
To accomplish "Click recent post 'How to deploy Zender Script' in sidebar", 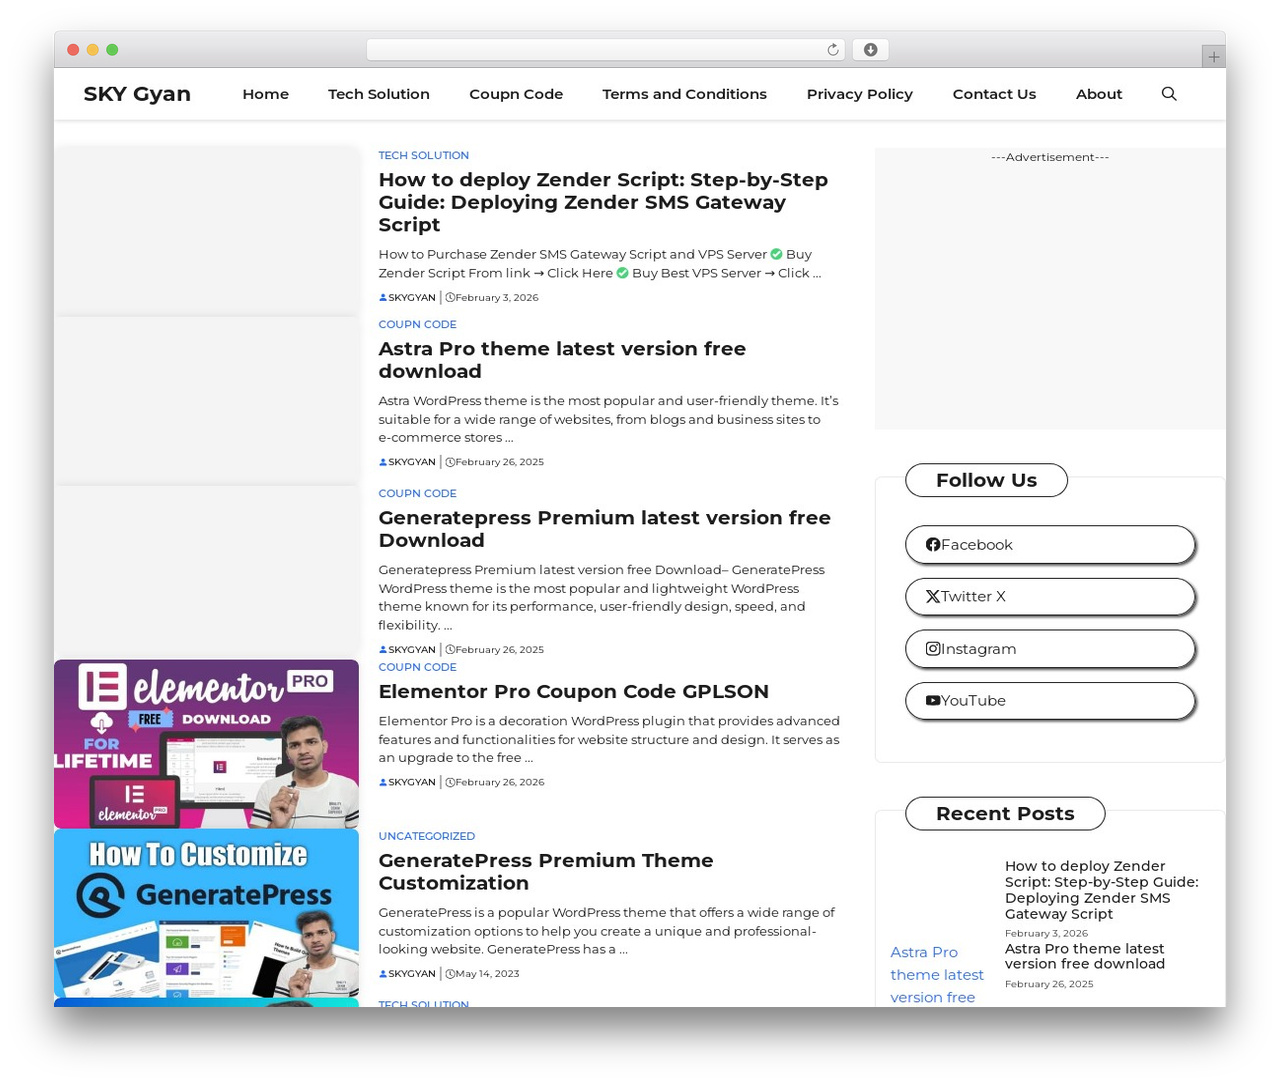I will coord(1101,890).
